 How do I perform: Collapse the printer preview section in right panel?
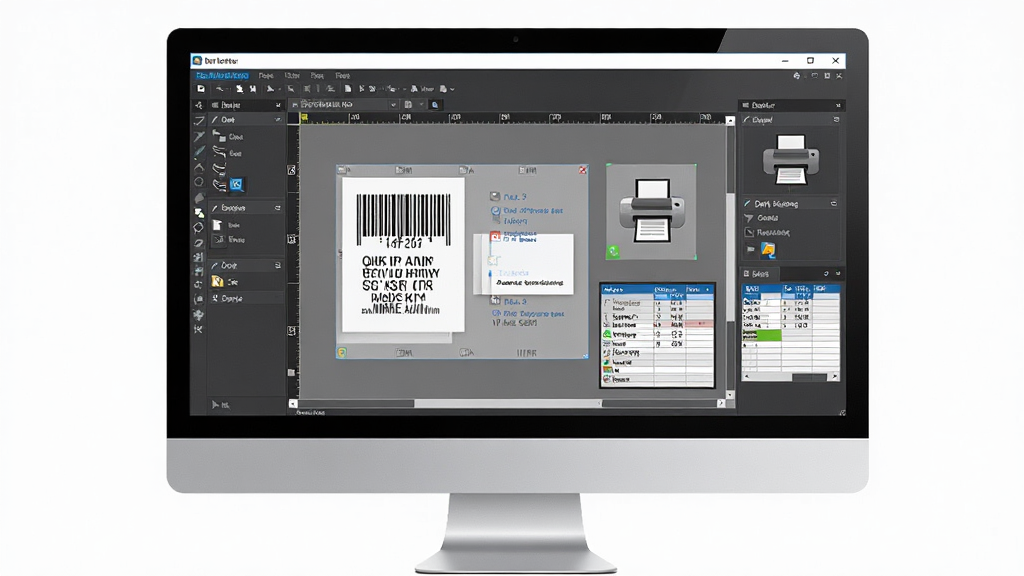[836, 120]
